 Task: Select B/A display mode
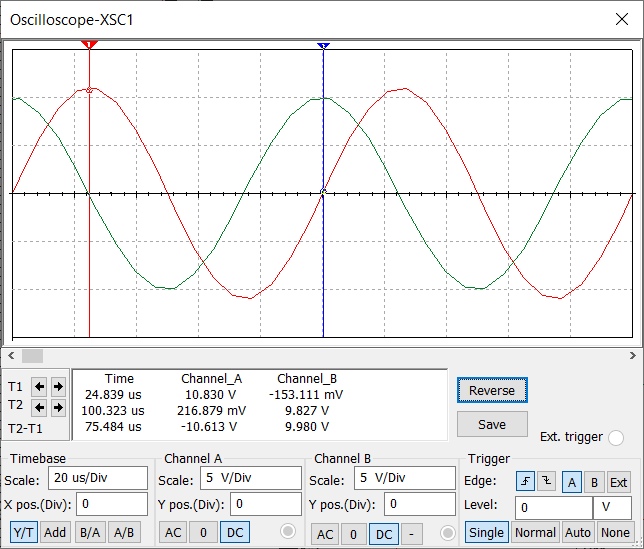coord(90,533)
